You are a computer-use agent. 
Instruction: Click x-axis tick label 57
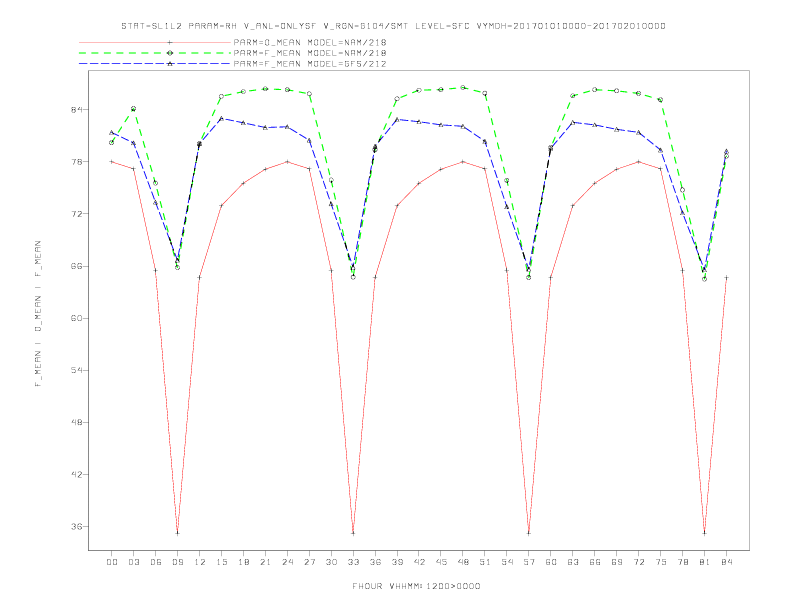(x=529, y=562)
